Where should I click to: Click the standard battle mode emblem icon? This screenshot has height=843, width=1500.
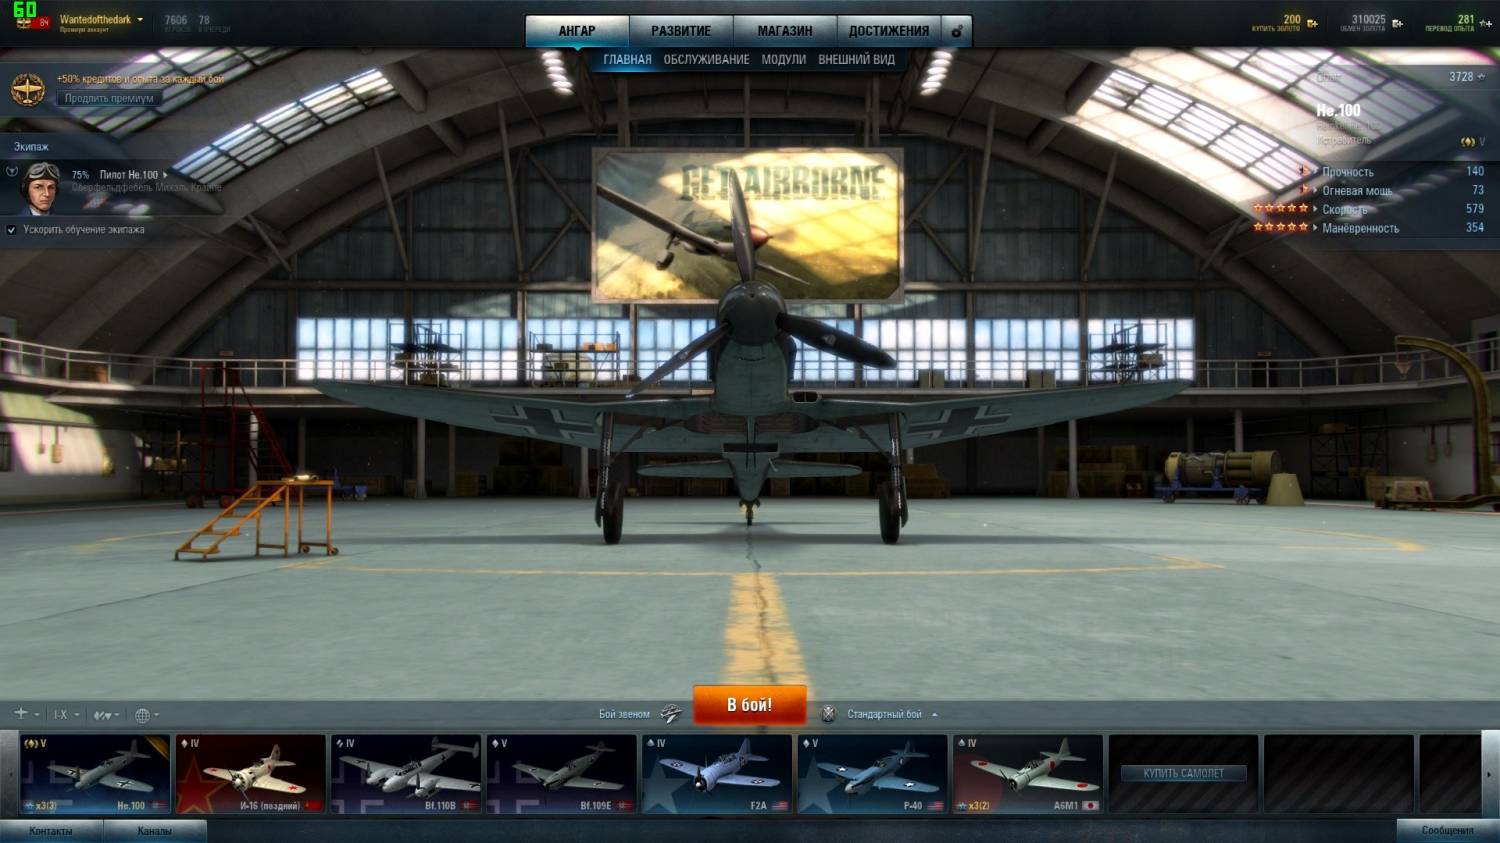828,714
